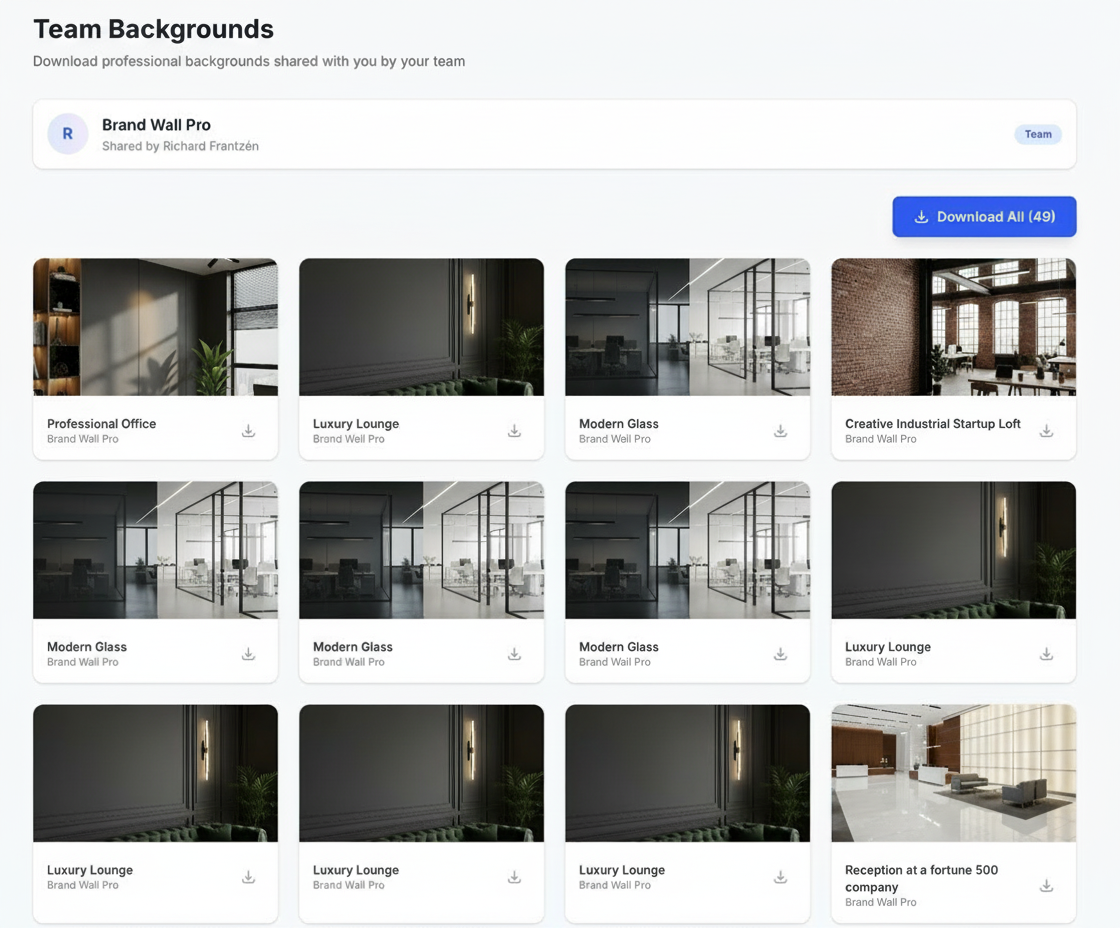
Task: Download the leftmost Modern Glass in the middle row
Action: click(248, 654)
